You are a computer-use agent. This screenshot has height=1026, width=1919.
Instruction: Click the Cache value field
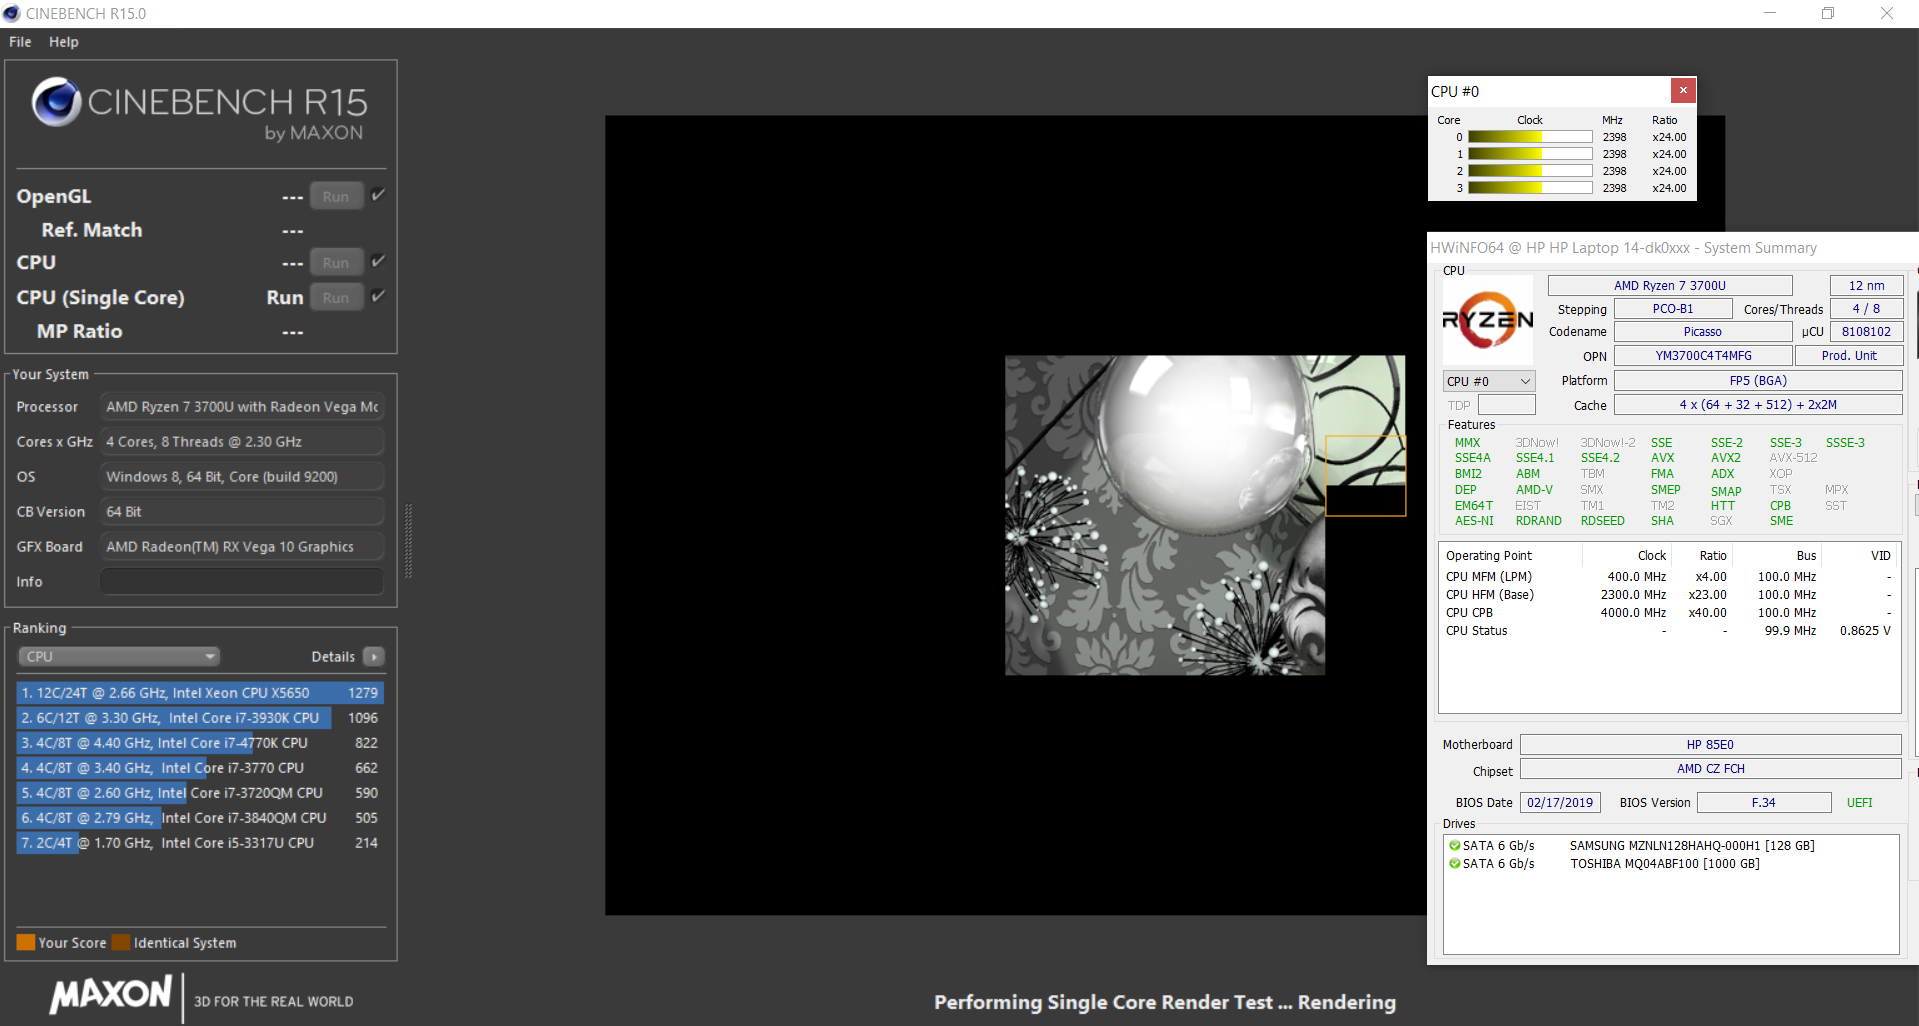[1758, 405]
